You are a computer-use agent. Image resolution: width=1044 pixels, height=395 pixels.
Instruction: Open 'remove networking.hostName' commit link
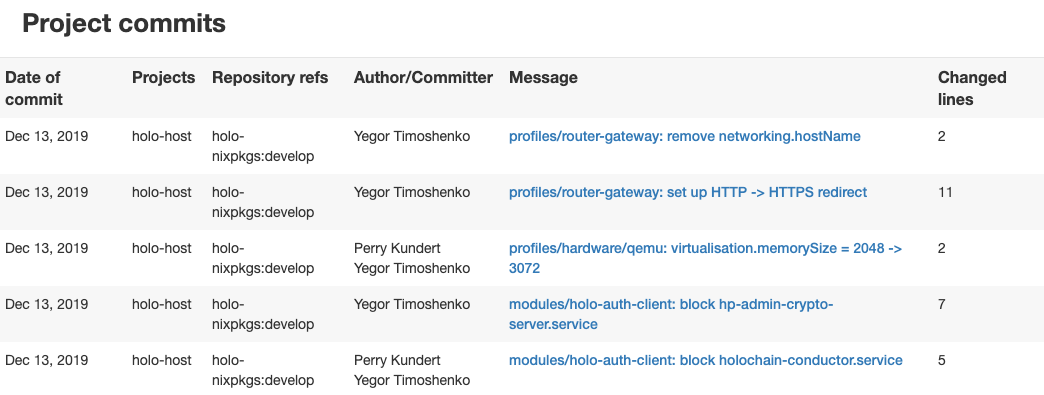click(x=684, y=137)
